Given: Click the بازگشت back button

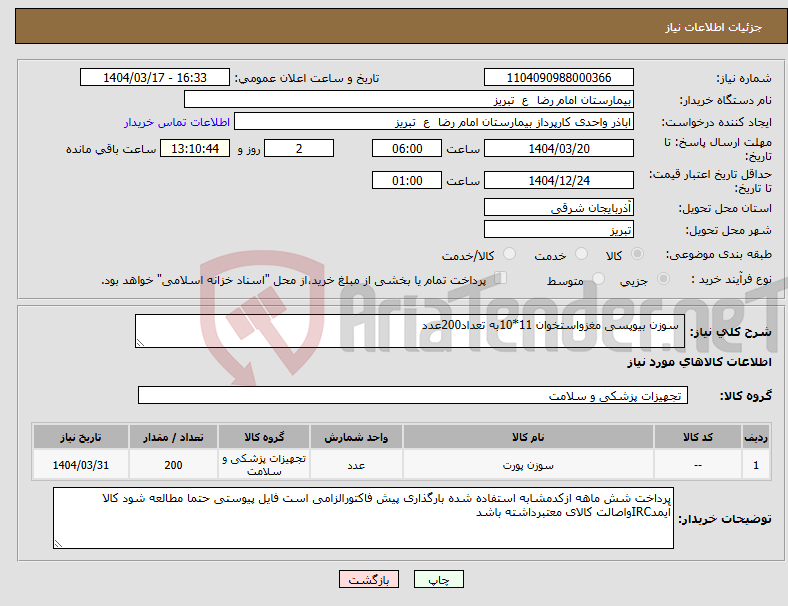Looking at the screenshot, I should [369, 579].
